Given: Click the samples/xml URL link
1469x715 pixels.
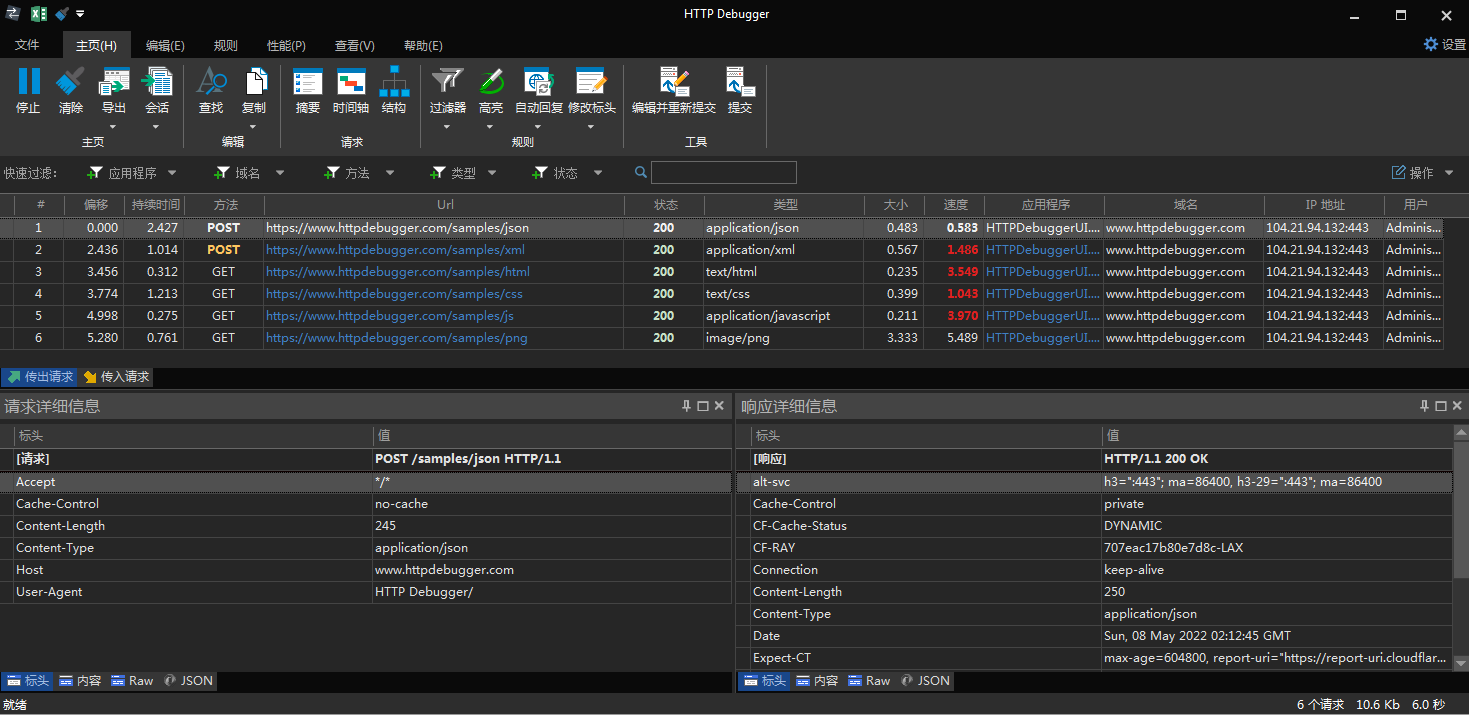Looking at the screenshot, I should [x=395, y=250].
